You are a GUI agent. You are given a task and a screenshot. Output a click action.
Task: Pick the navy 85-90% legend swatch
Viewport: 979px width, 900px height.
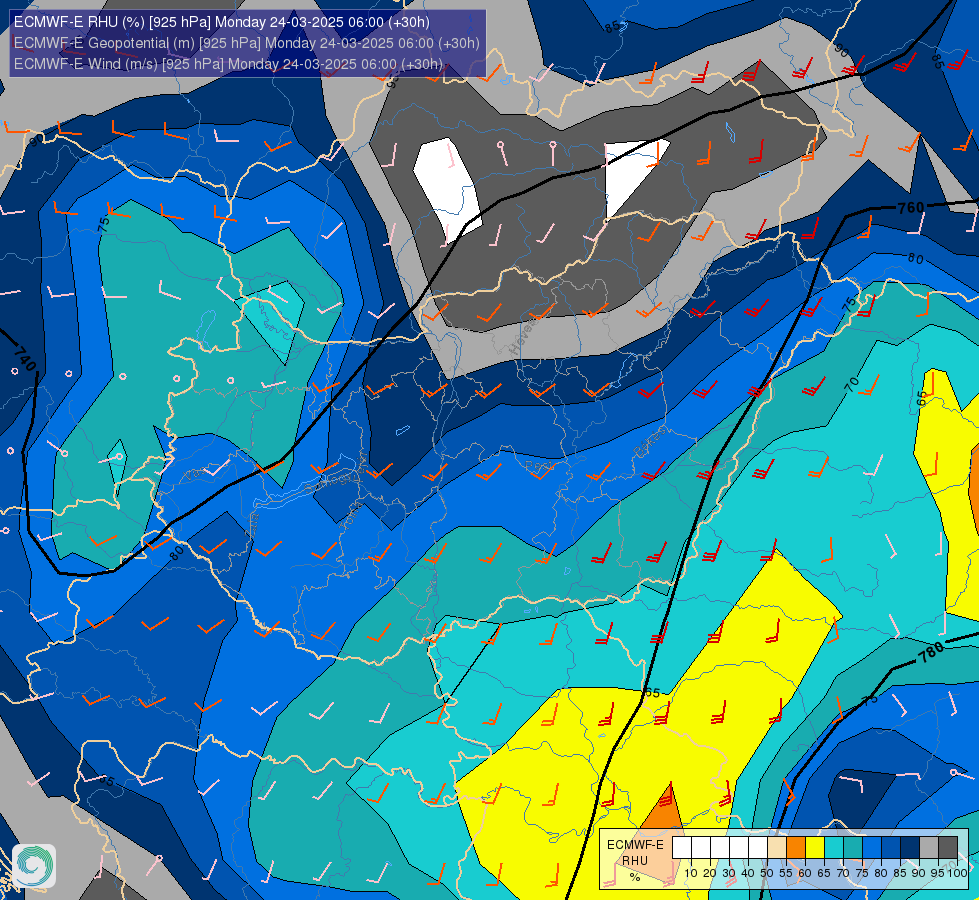pos(910,848)
